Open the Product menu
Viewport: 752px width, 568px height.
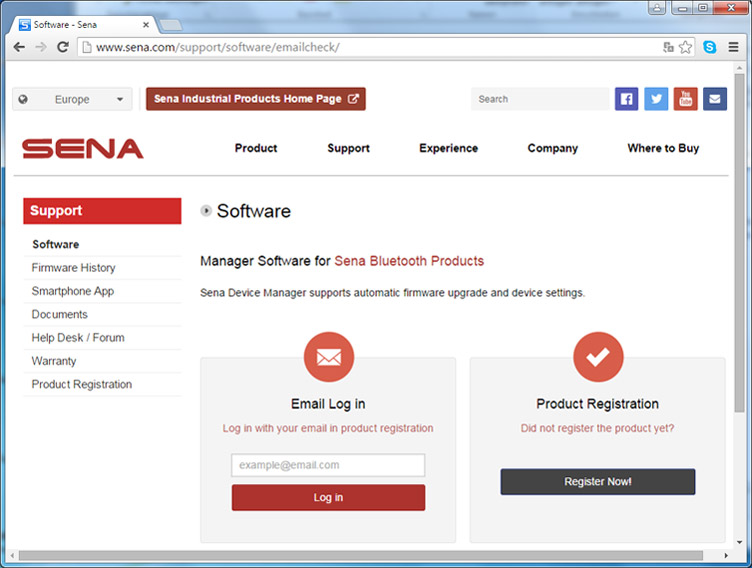(256, 148)
